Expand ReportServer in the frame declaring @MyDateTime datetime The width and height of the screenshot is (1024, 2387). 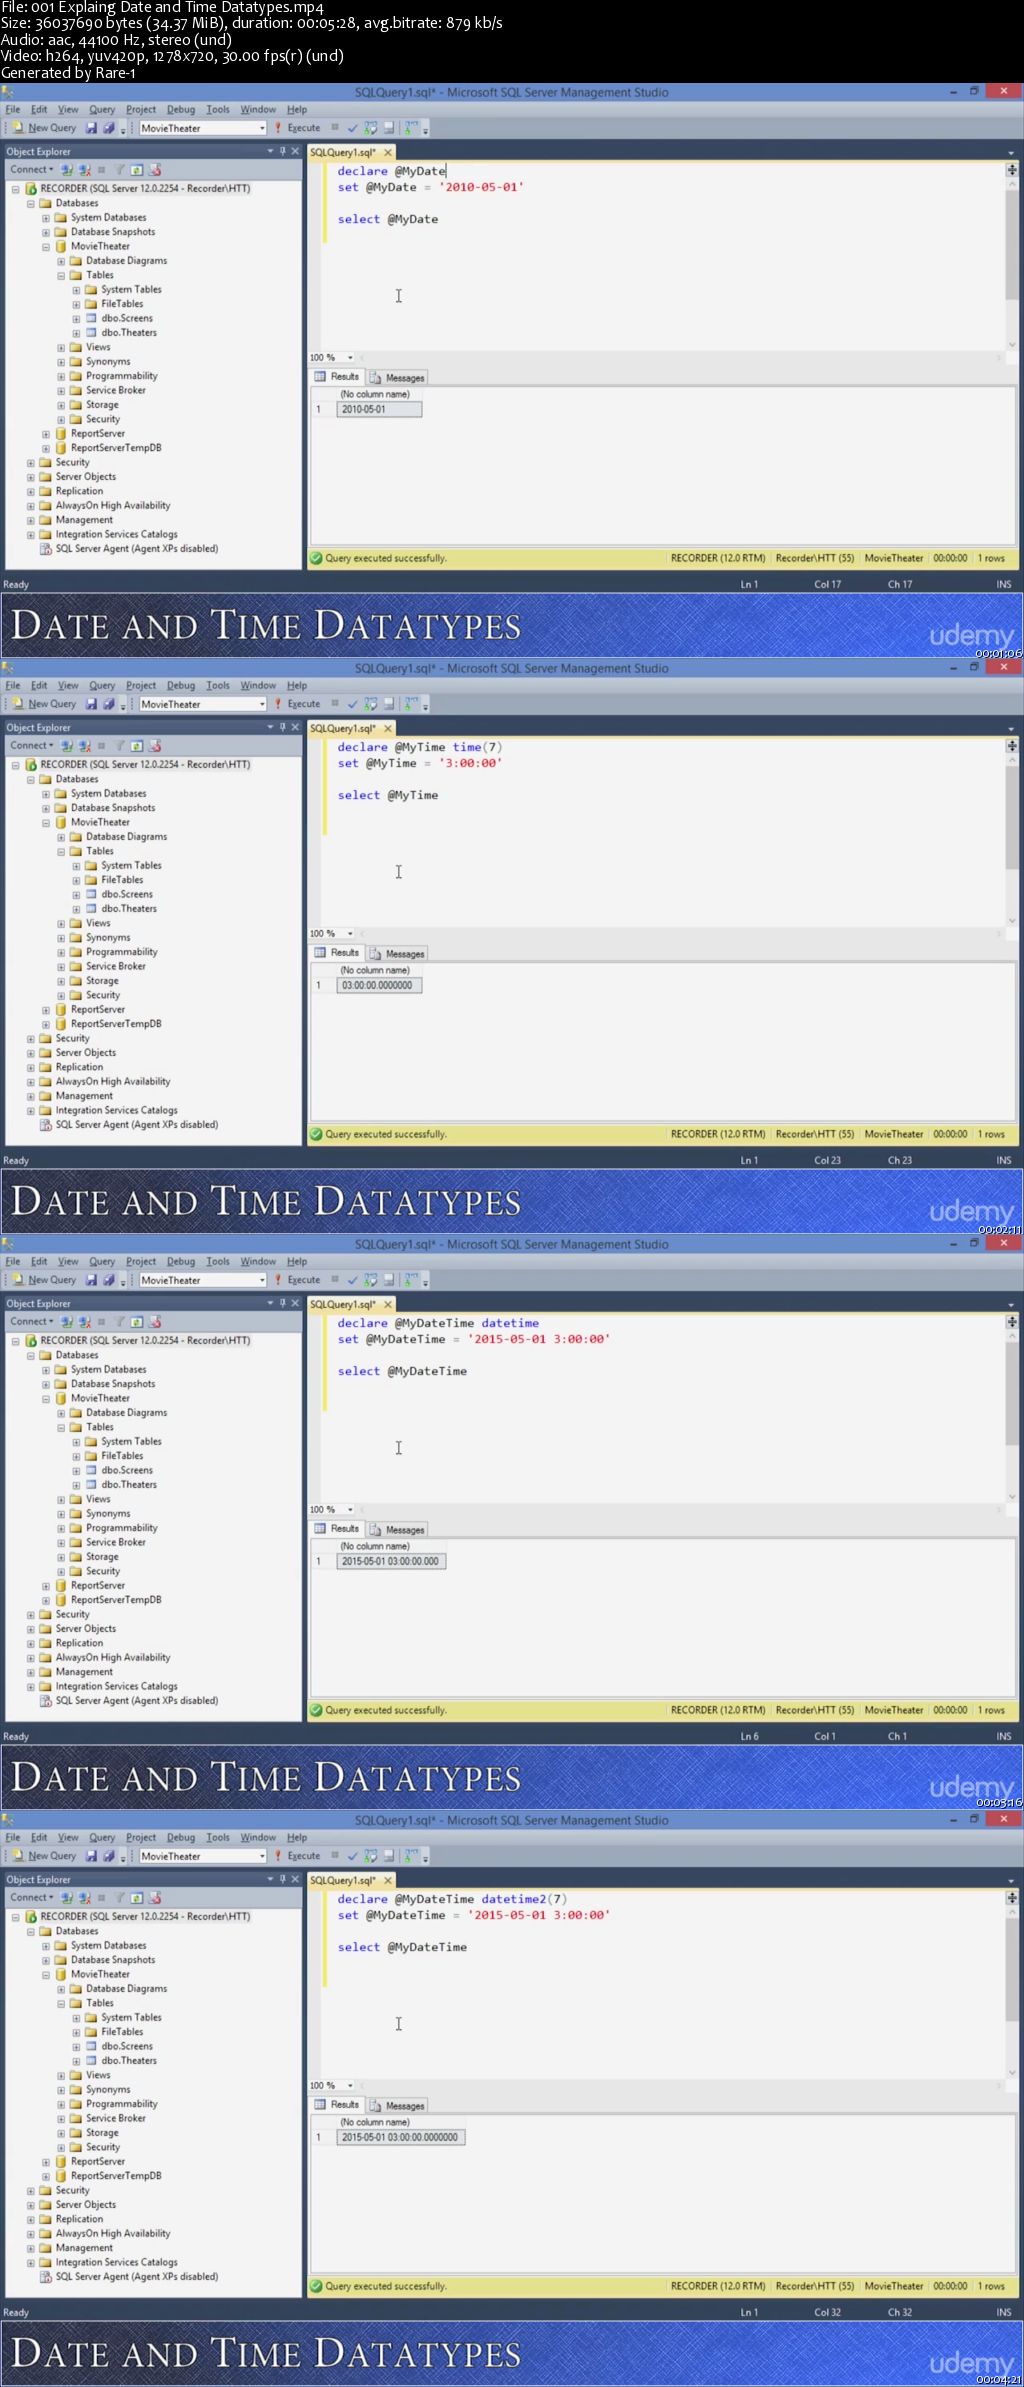tap(46, 1586)
